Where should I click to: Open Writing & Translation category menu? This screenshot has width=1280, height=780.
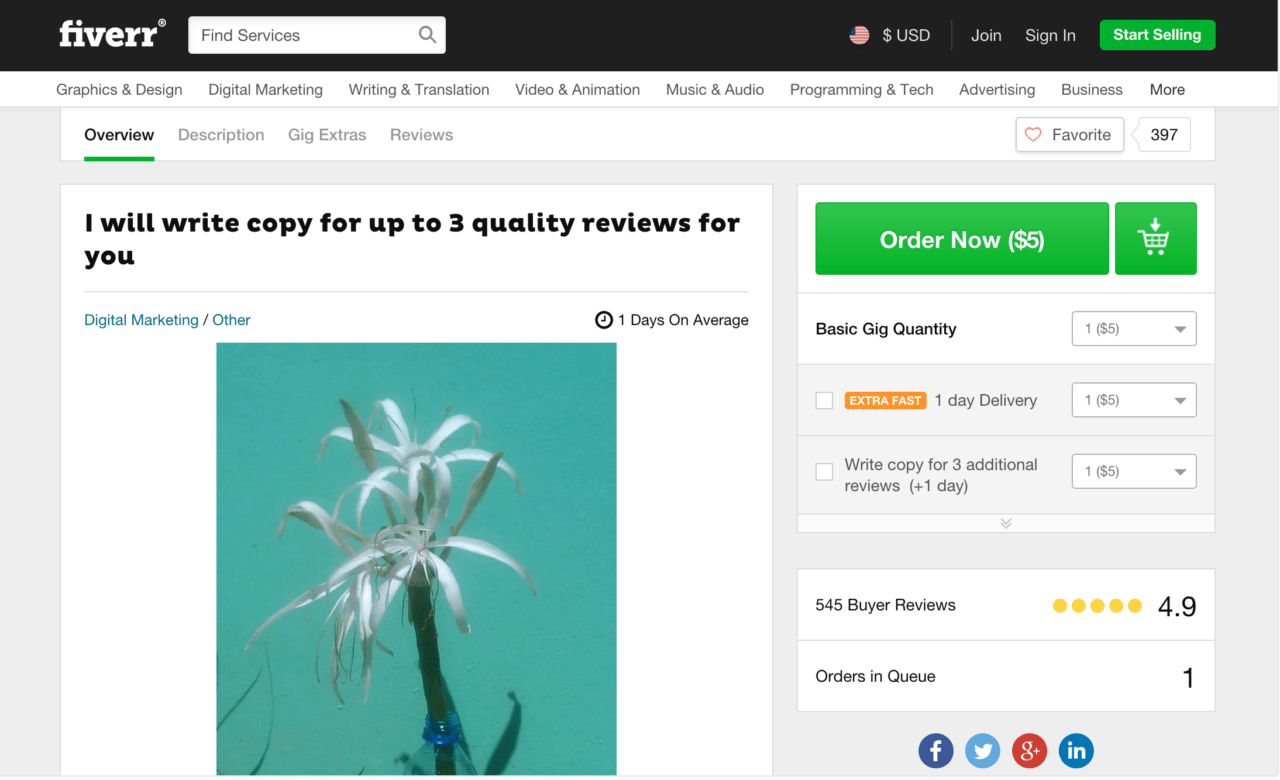pyautogui.click(x=419, y=89)
